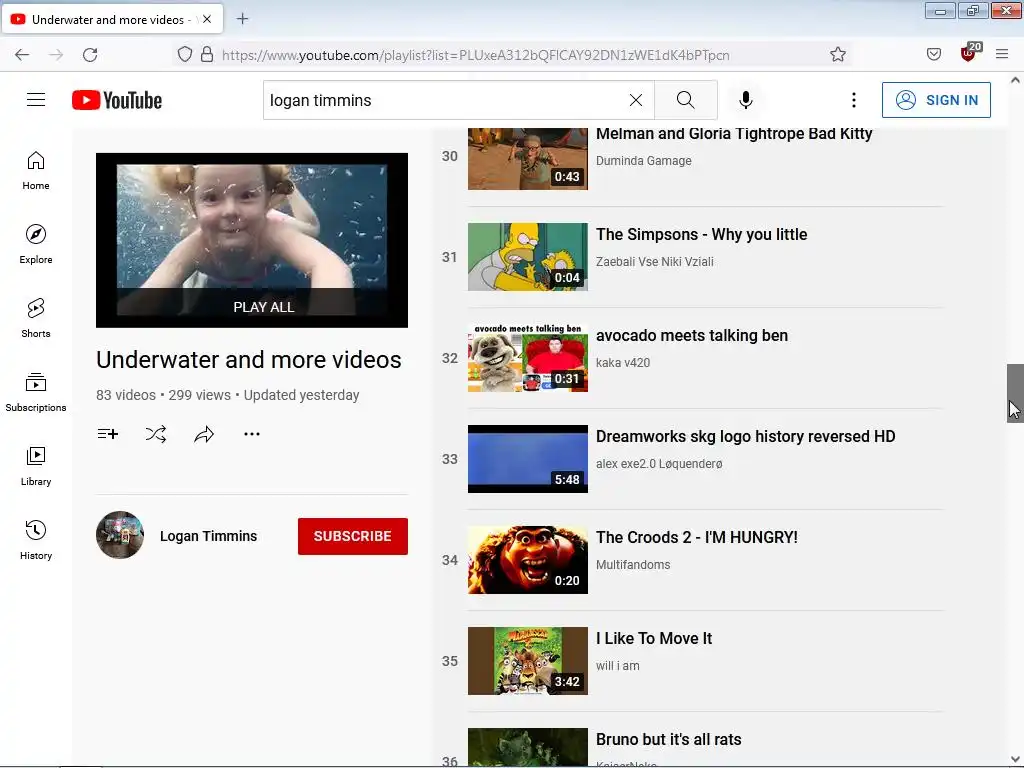Viewport: 1024px width, 768px height.
Task: Click the page vertical scrollbar thumb
Action: tap(1015, 393)
